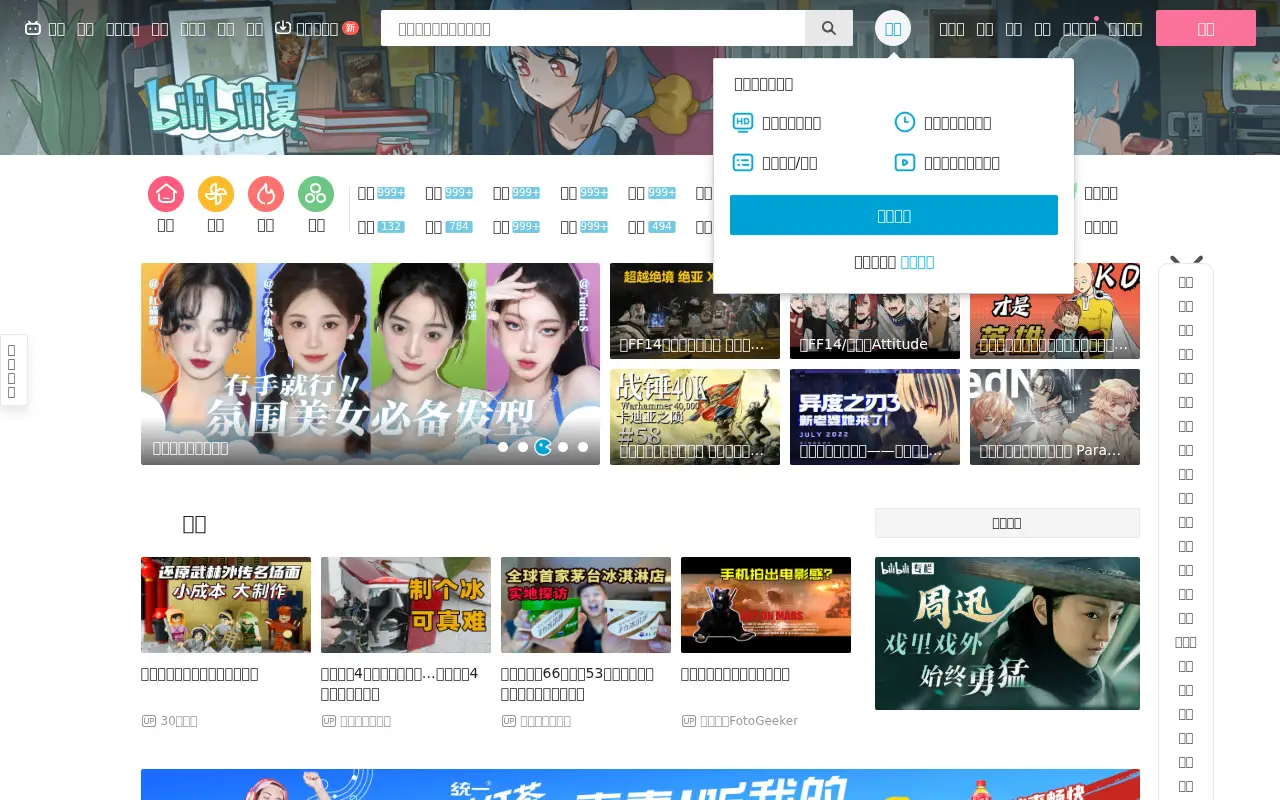Open the FF14 超越绝境 绝亚 video thumbnail

coord(695,311)
